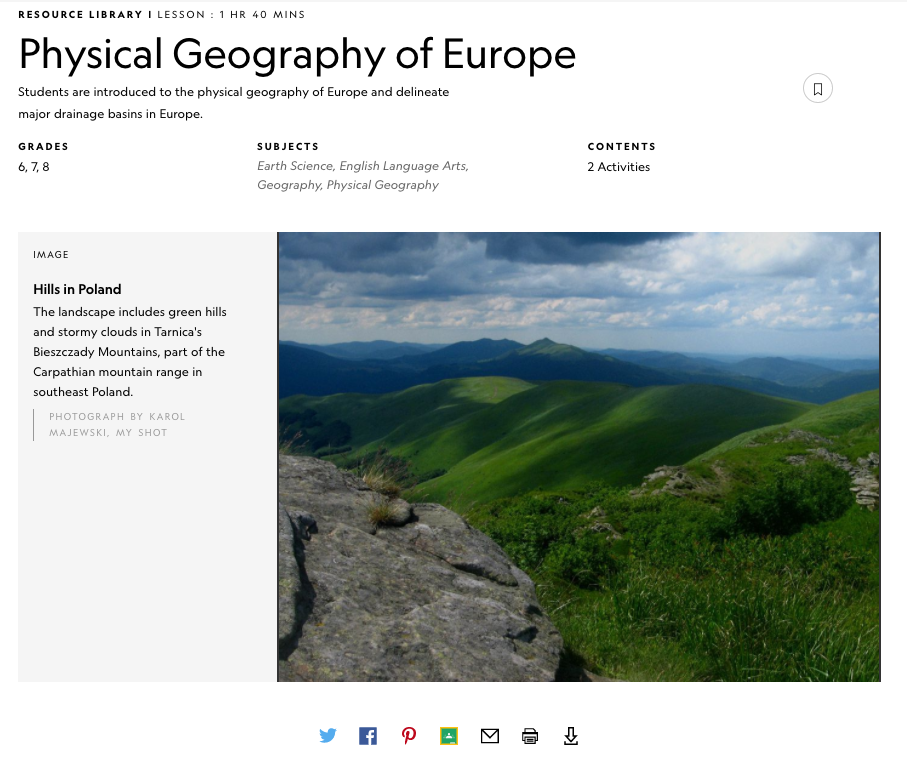Share the lesson on Twitter
Image resolution: width=907 pixels, height=762 pixels.
point(328,736)
